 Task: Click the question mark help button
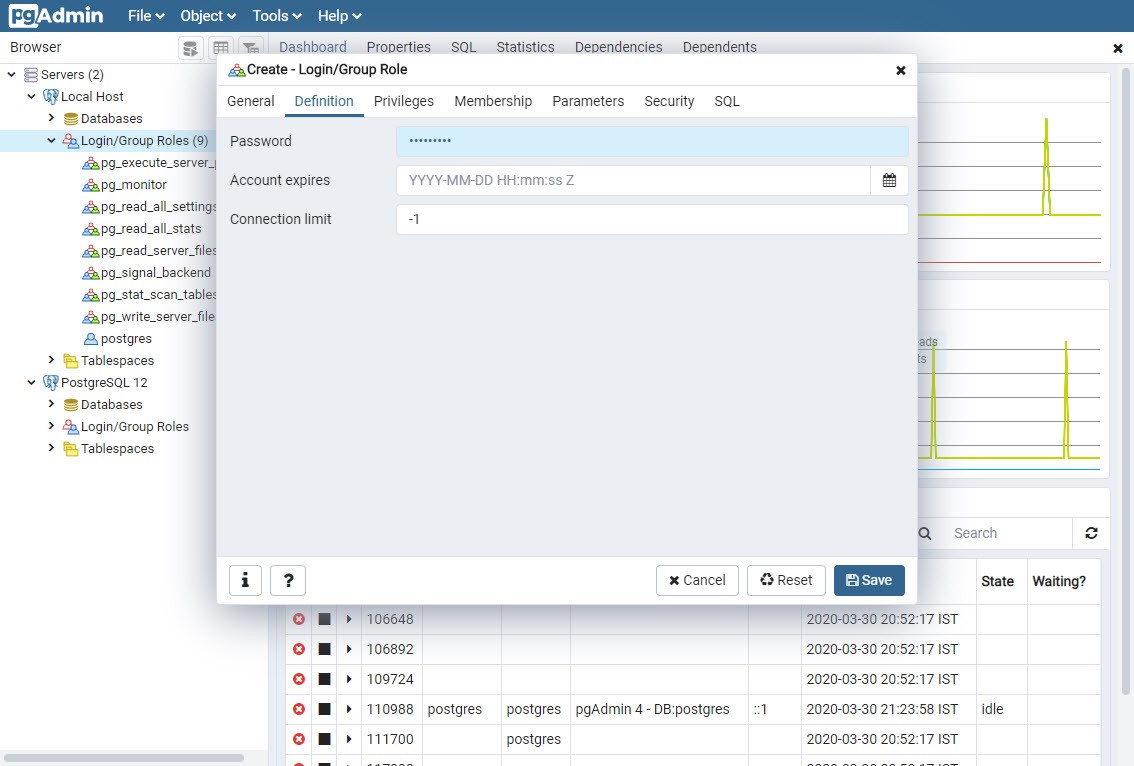[288, 580]
